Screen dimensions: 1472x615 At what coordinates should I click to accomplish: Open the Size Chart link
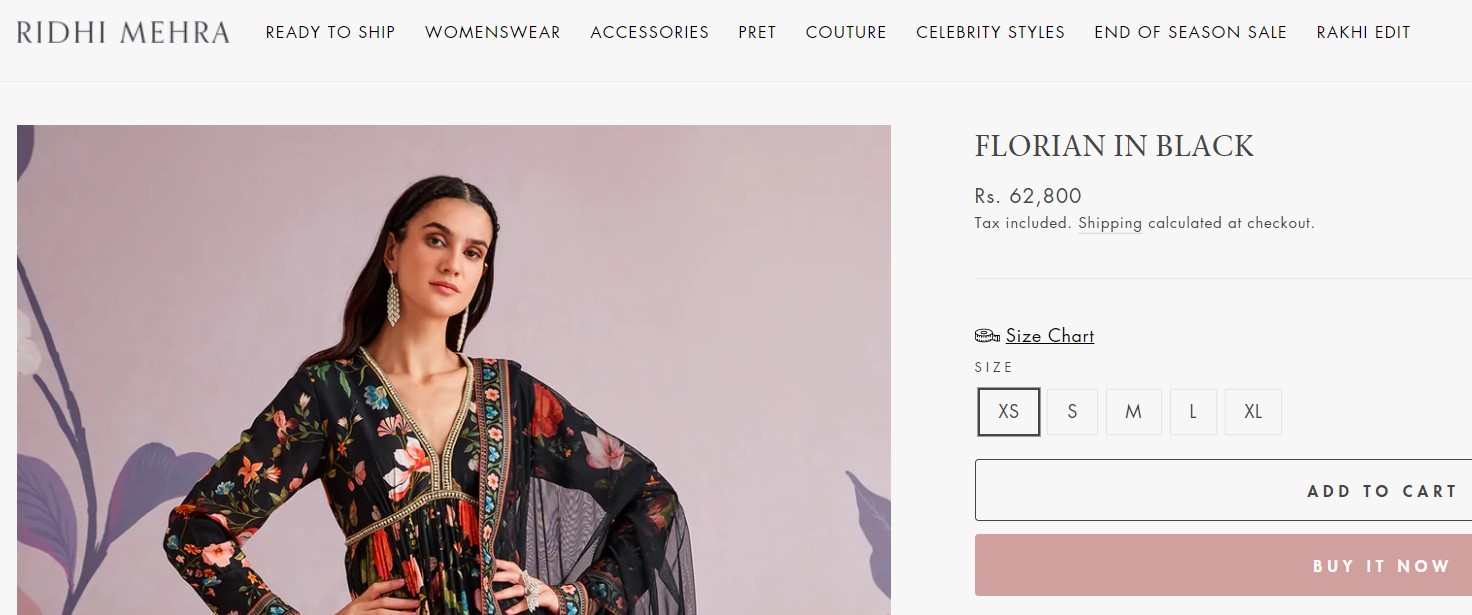pyautogui.click(x=1049, y=336)
